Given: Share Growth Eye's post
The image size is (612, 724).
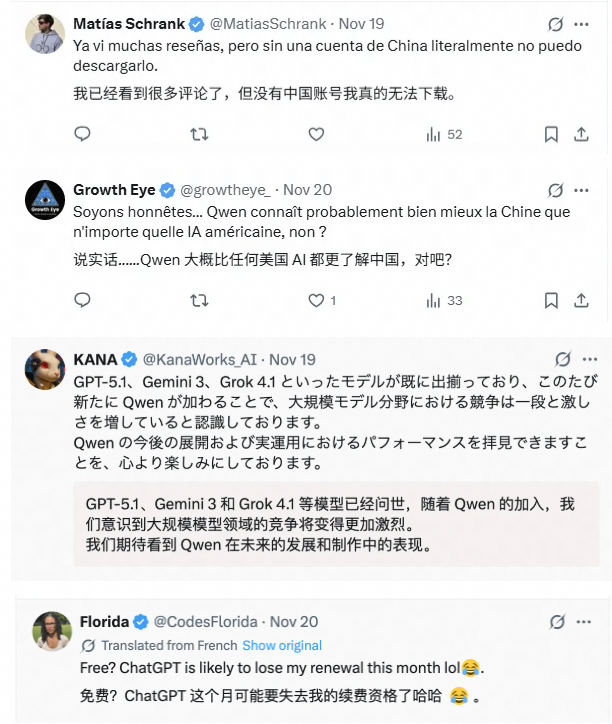Looking at the screenshot, I should [x=581, y=300].
